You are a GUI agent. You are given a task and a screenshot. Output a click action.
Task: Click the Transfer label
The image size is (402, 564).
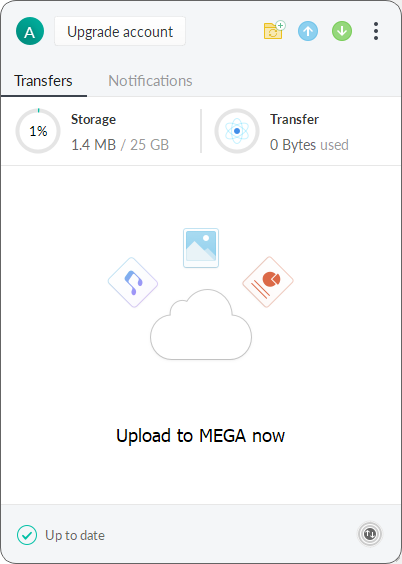tap(294, 119)
